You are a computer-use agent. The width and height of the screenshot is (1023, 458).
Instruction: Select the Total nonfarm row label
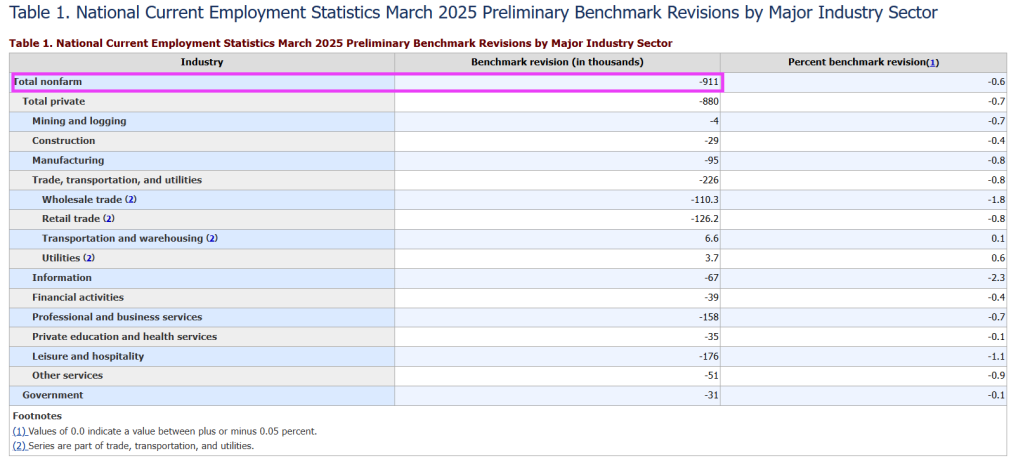click(x=48, y=82)
